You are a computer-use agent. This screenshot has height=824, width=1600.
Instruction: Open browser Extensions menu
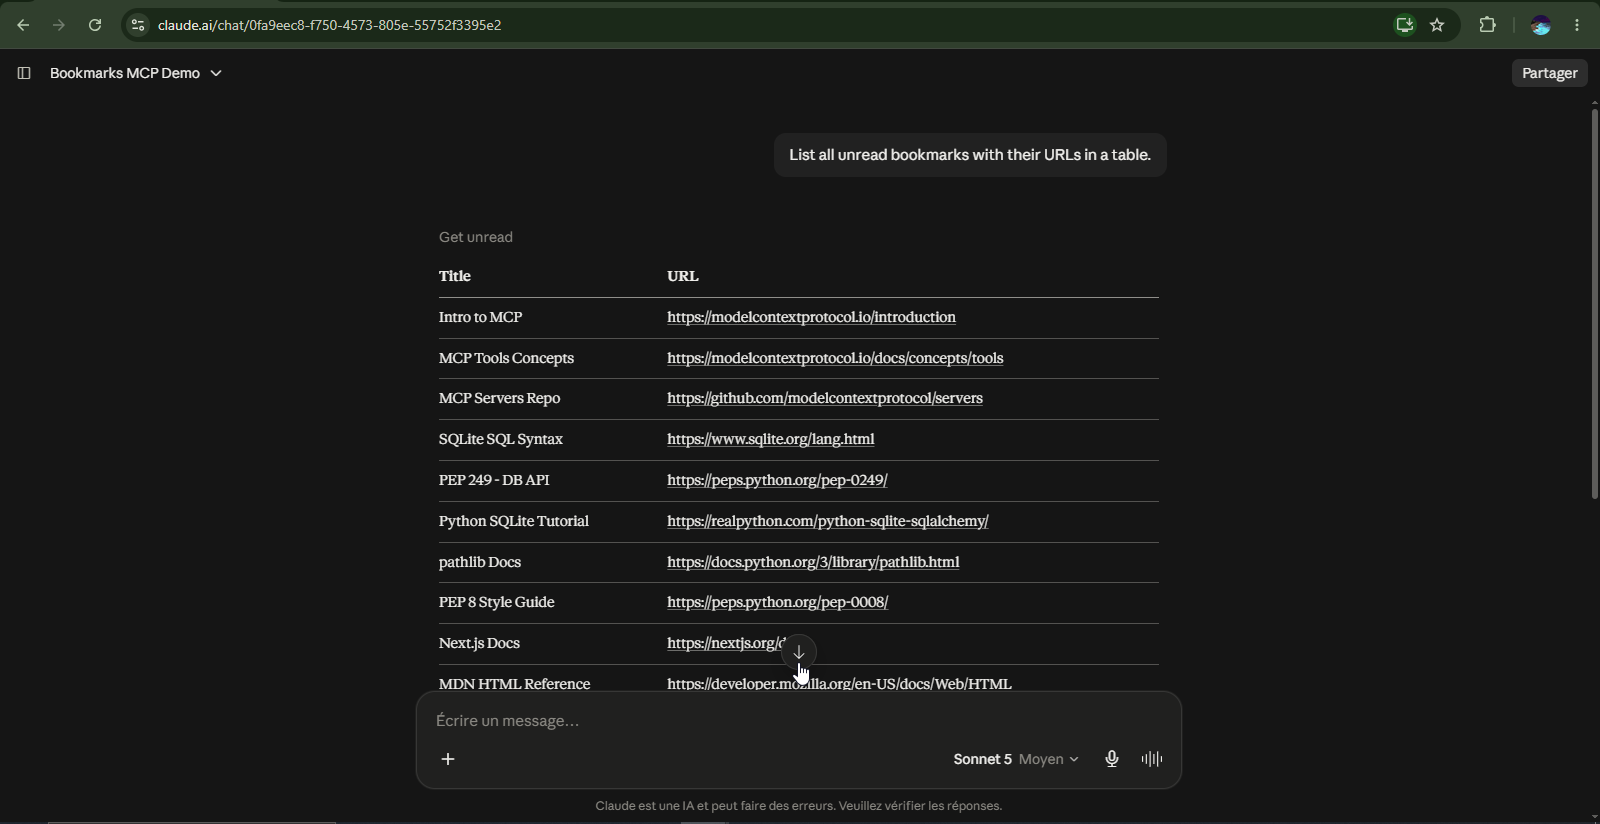tap(1488, 25)
